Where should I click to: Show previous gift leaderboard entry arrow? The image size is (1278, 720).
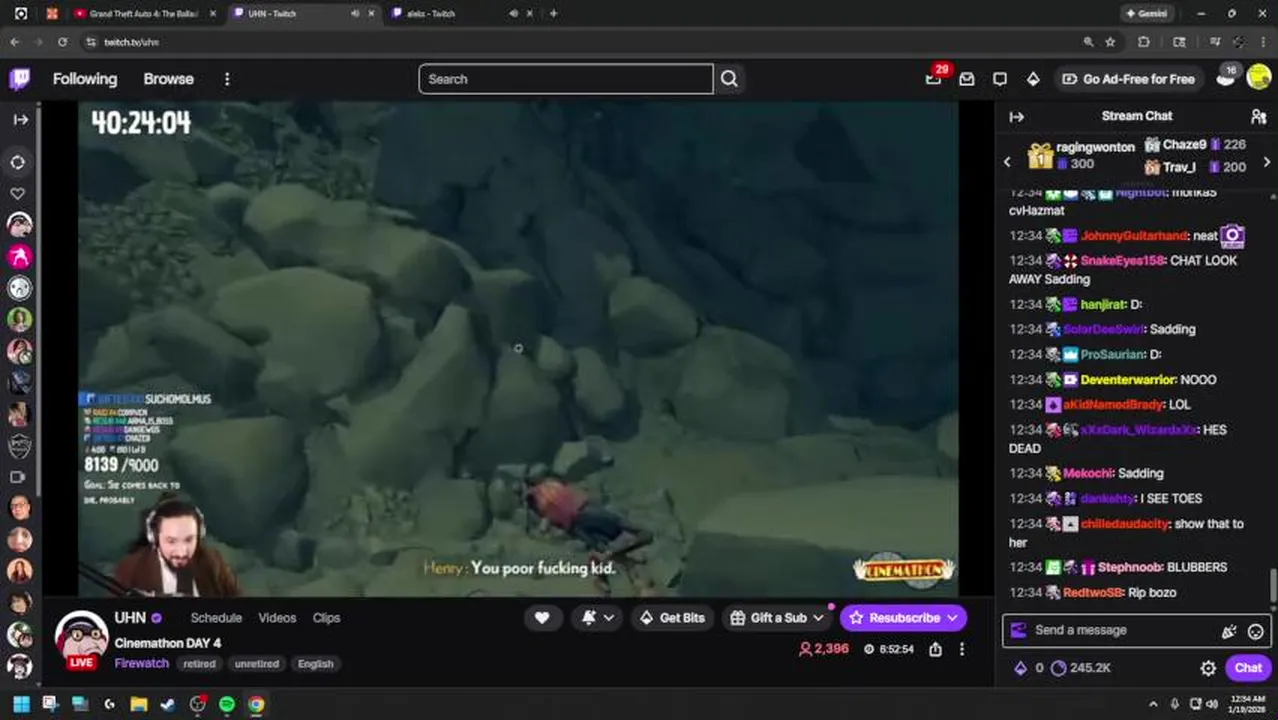tap(1007, 161)
